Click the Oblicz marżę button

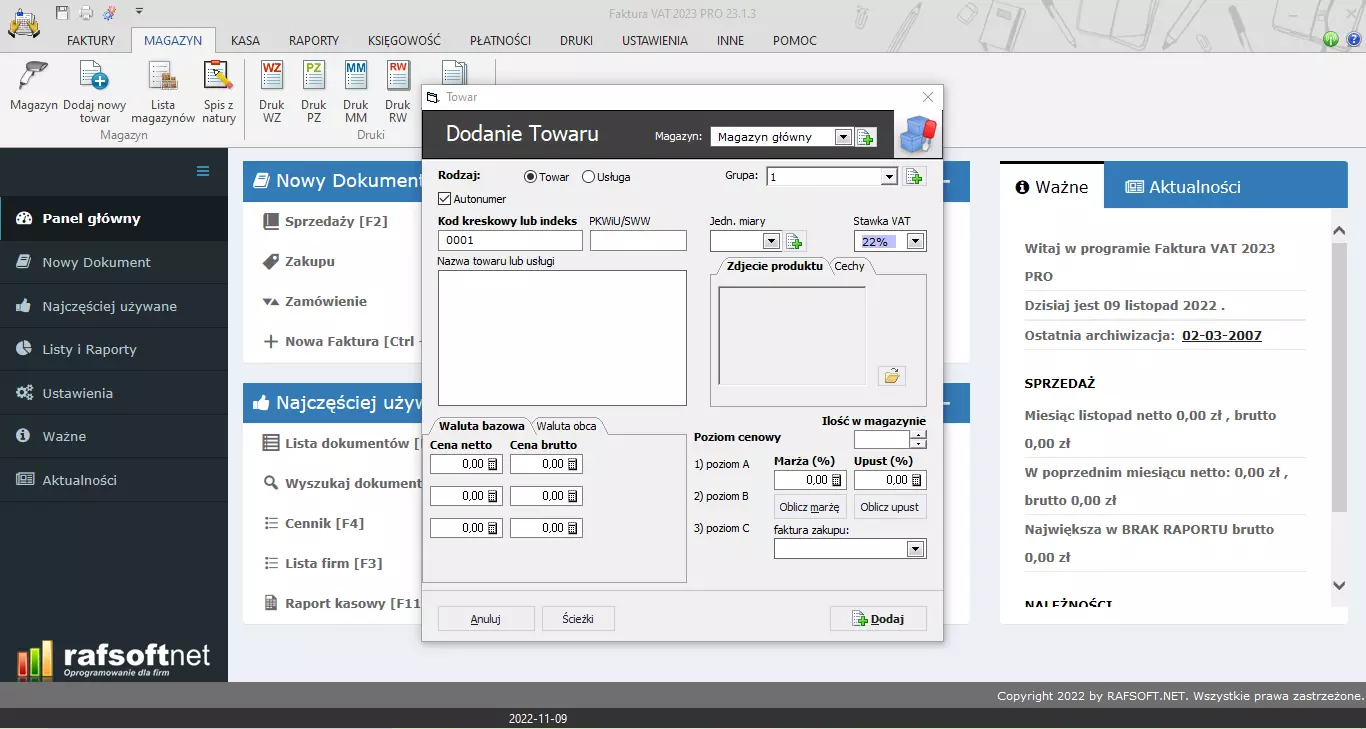pos(810,507)
